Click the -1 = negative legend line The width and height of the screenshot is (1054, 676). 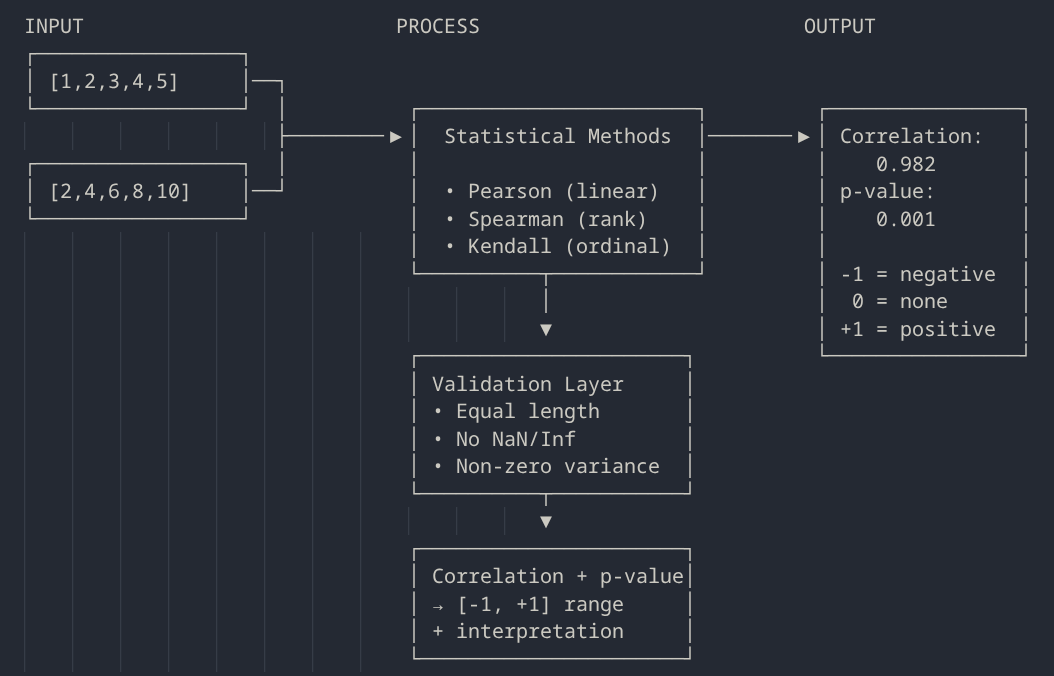(918, 274)
